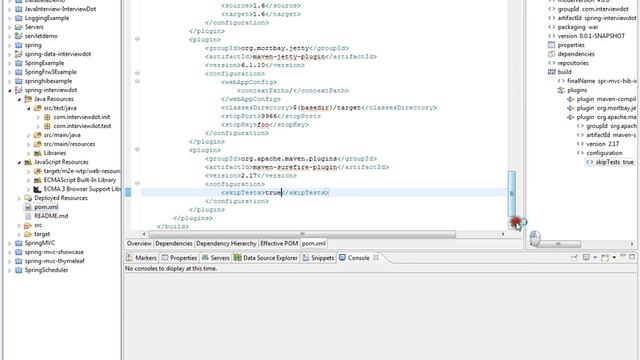640x360 pixels.
Task: Expand the Deployed Resources node
Action: (19, 198)
